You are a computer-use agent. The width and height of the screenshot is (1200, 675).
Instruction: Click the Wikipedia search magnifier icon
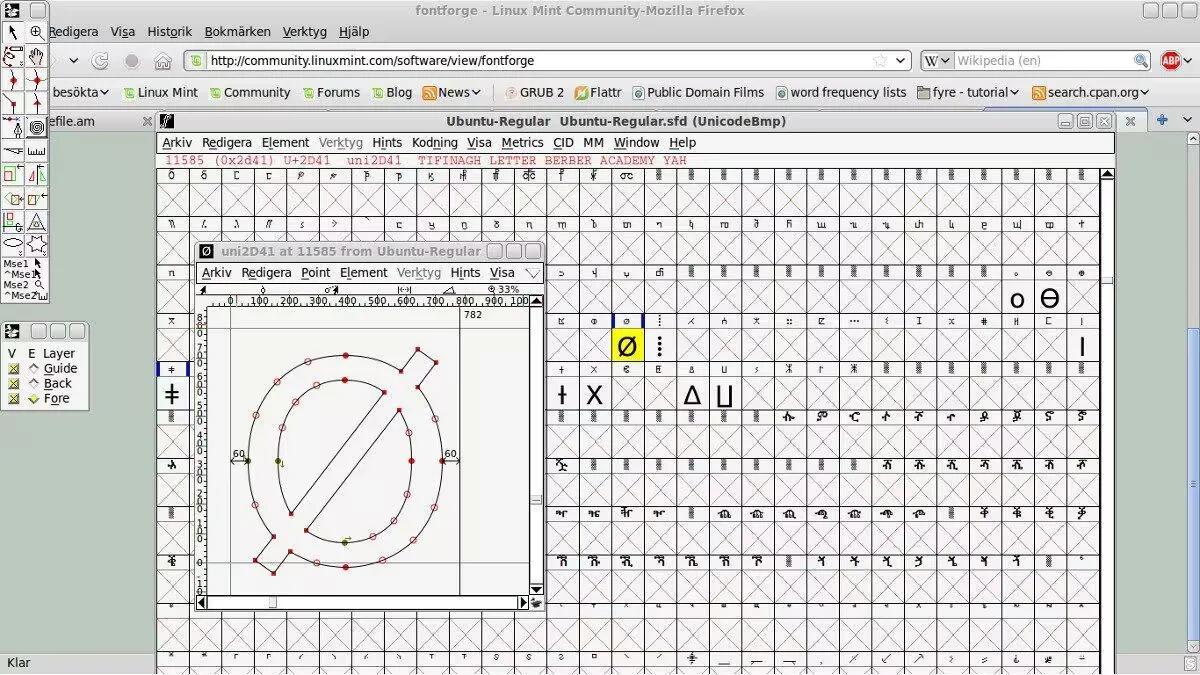1141,61
